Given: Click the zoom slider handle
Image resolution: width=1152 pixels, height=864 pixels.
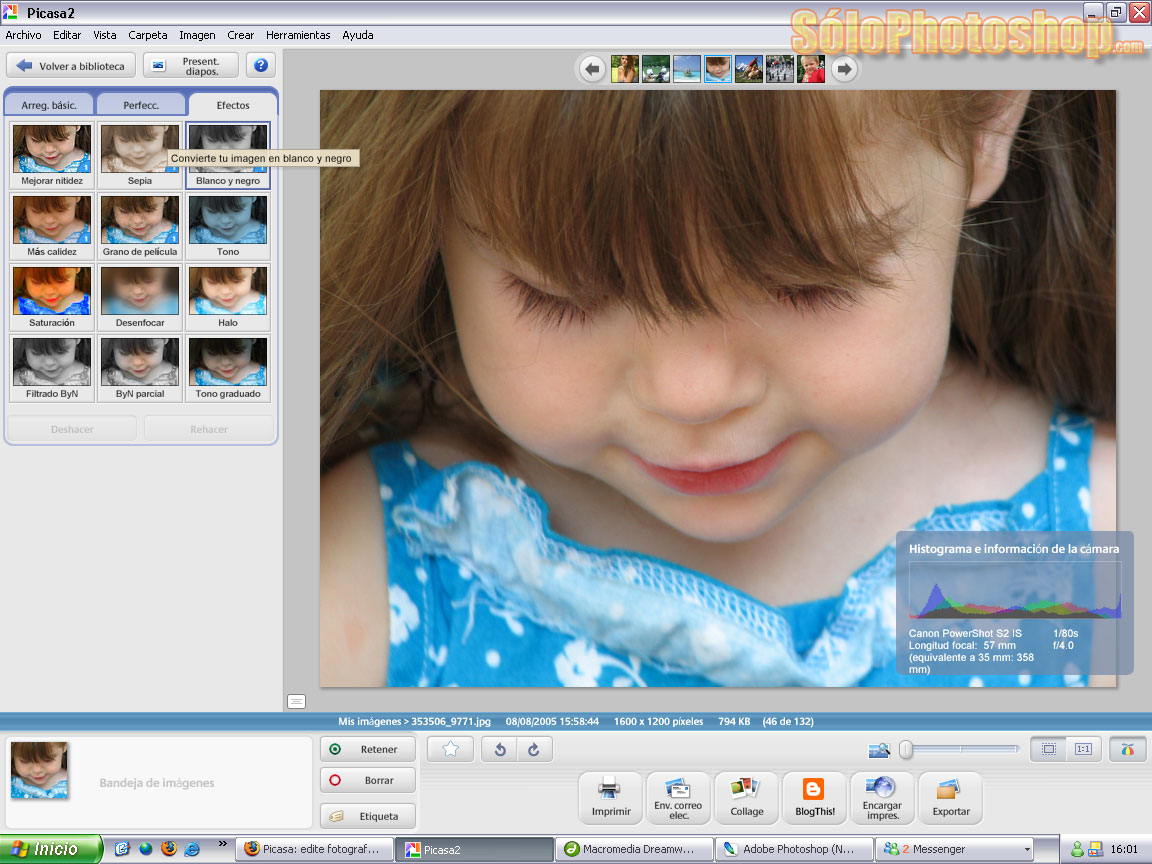Looking at the screenshot, I should pos(905,749).
